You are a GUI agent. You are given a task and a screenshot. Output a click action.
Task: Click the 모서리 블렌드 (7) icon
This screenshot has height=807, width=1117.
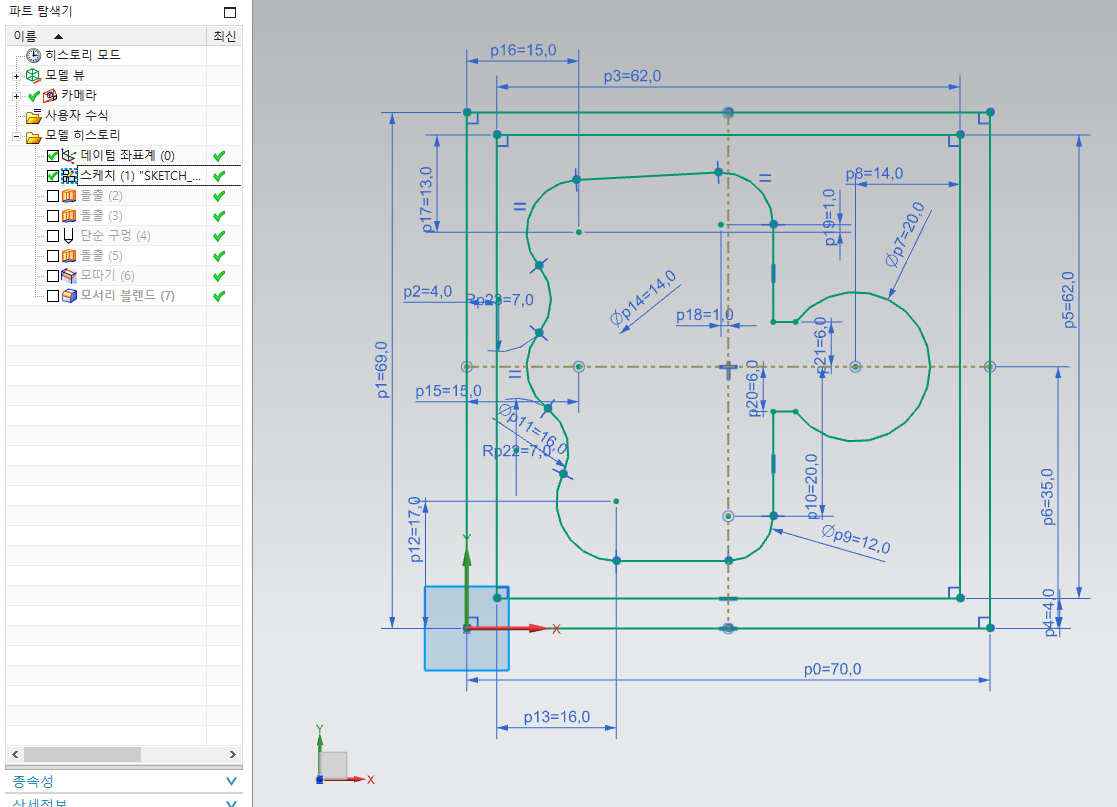pos(69,296)
